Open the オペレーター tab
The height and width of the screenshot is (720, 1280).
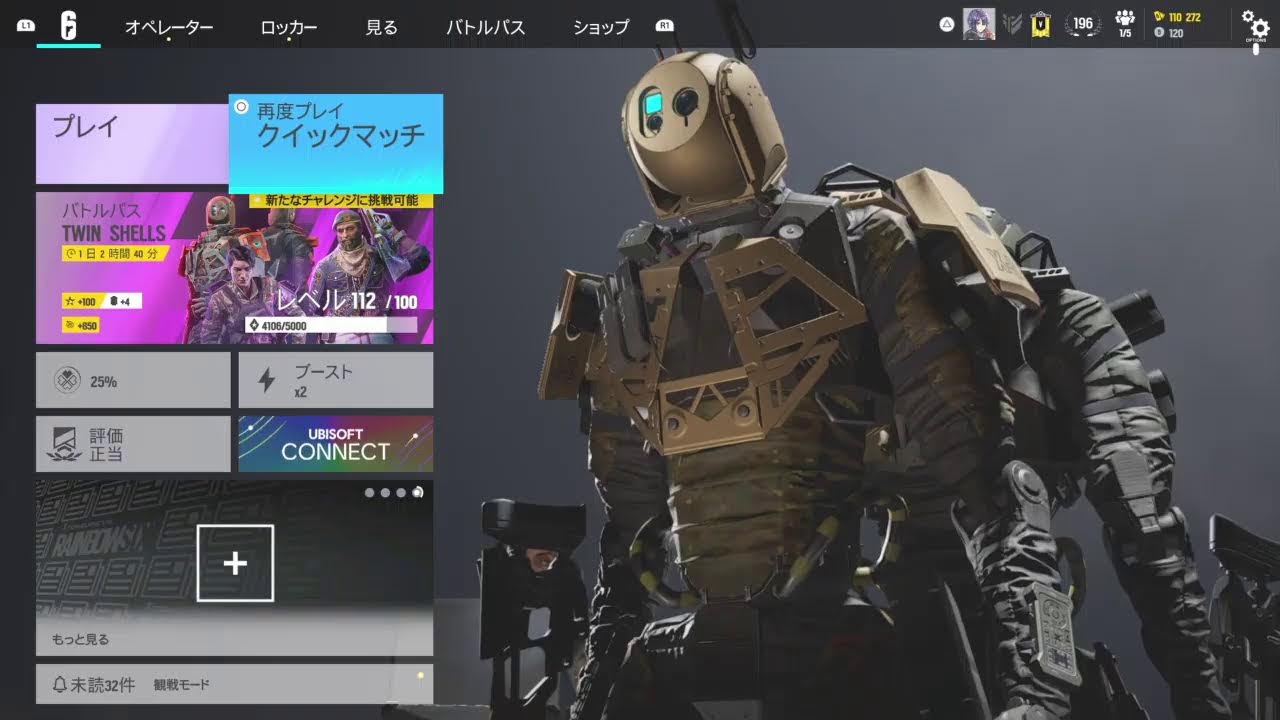[169, 27]
